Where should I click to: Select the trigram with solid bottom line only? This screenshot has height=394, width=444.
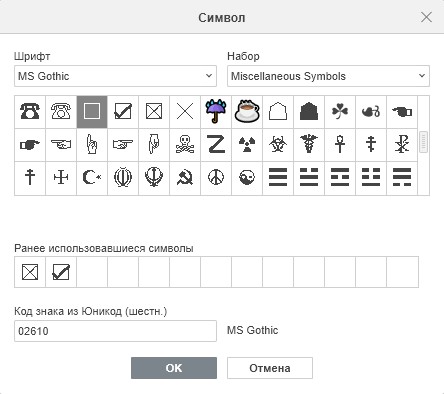click(x=371, y=178)
